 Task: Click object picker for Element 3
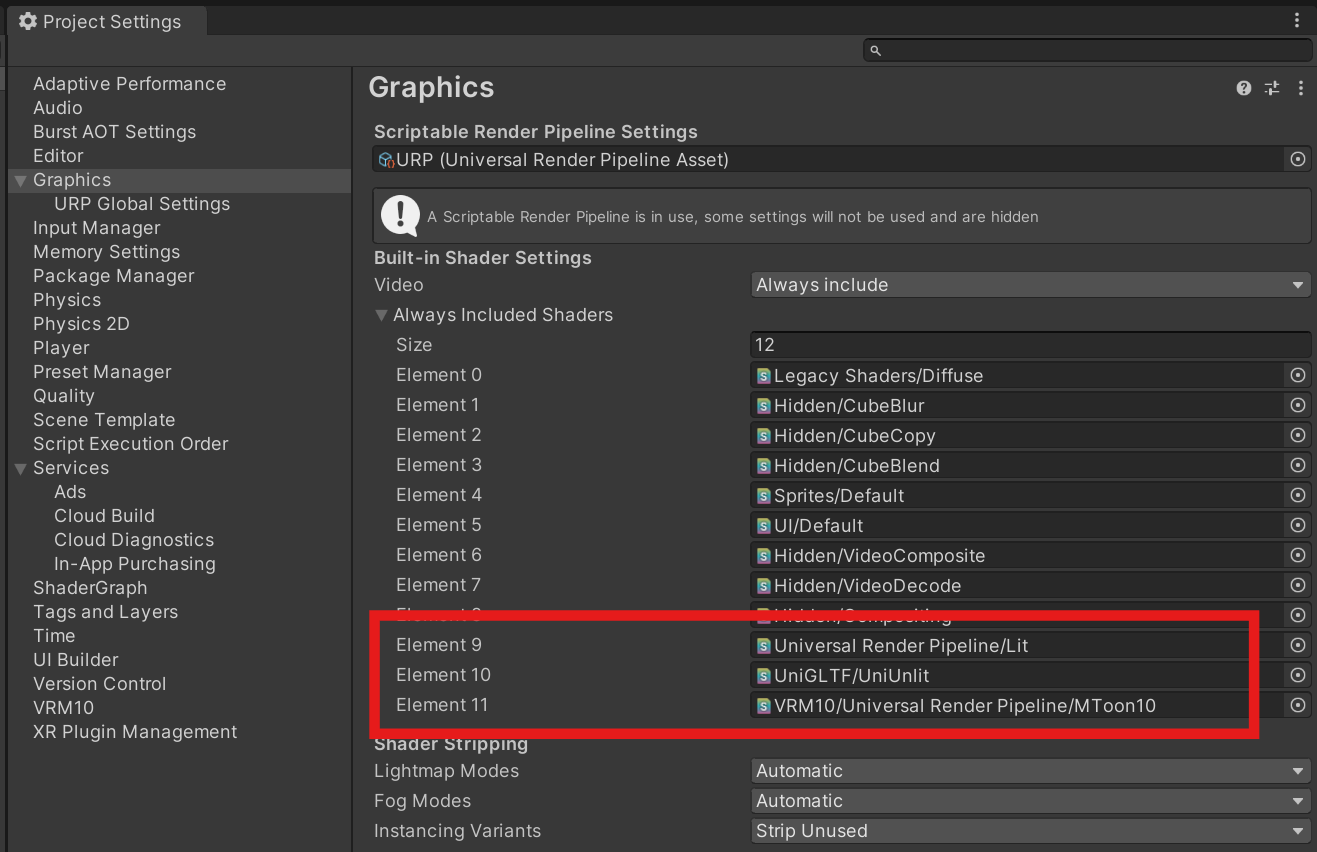click(1298, 465)
